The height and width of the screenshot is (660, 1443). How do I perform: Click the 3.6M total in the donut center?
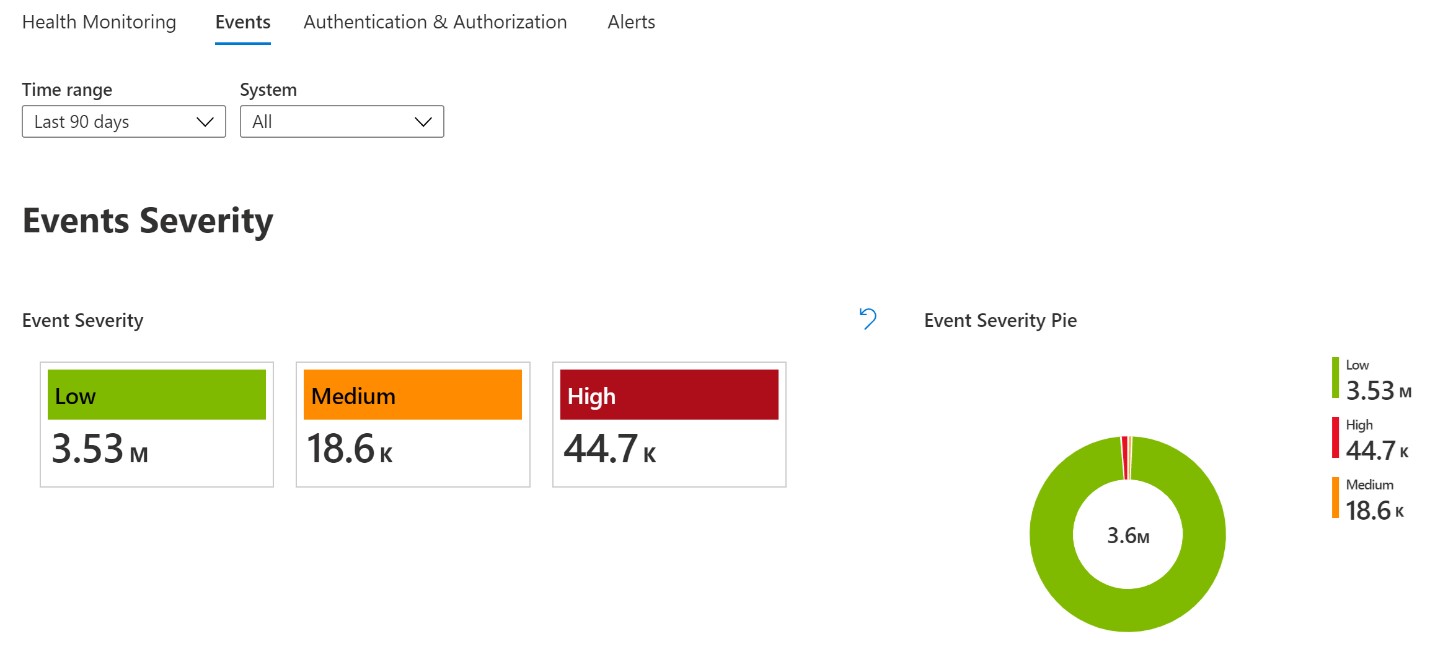(x=1128, y=535)
